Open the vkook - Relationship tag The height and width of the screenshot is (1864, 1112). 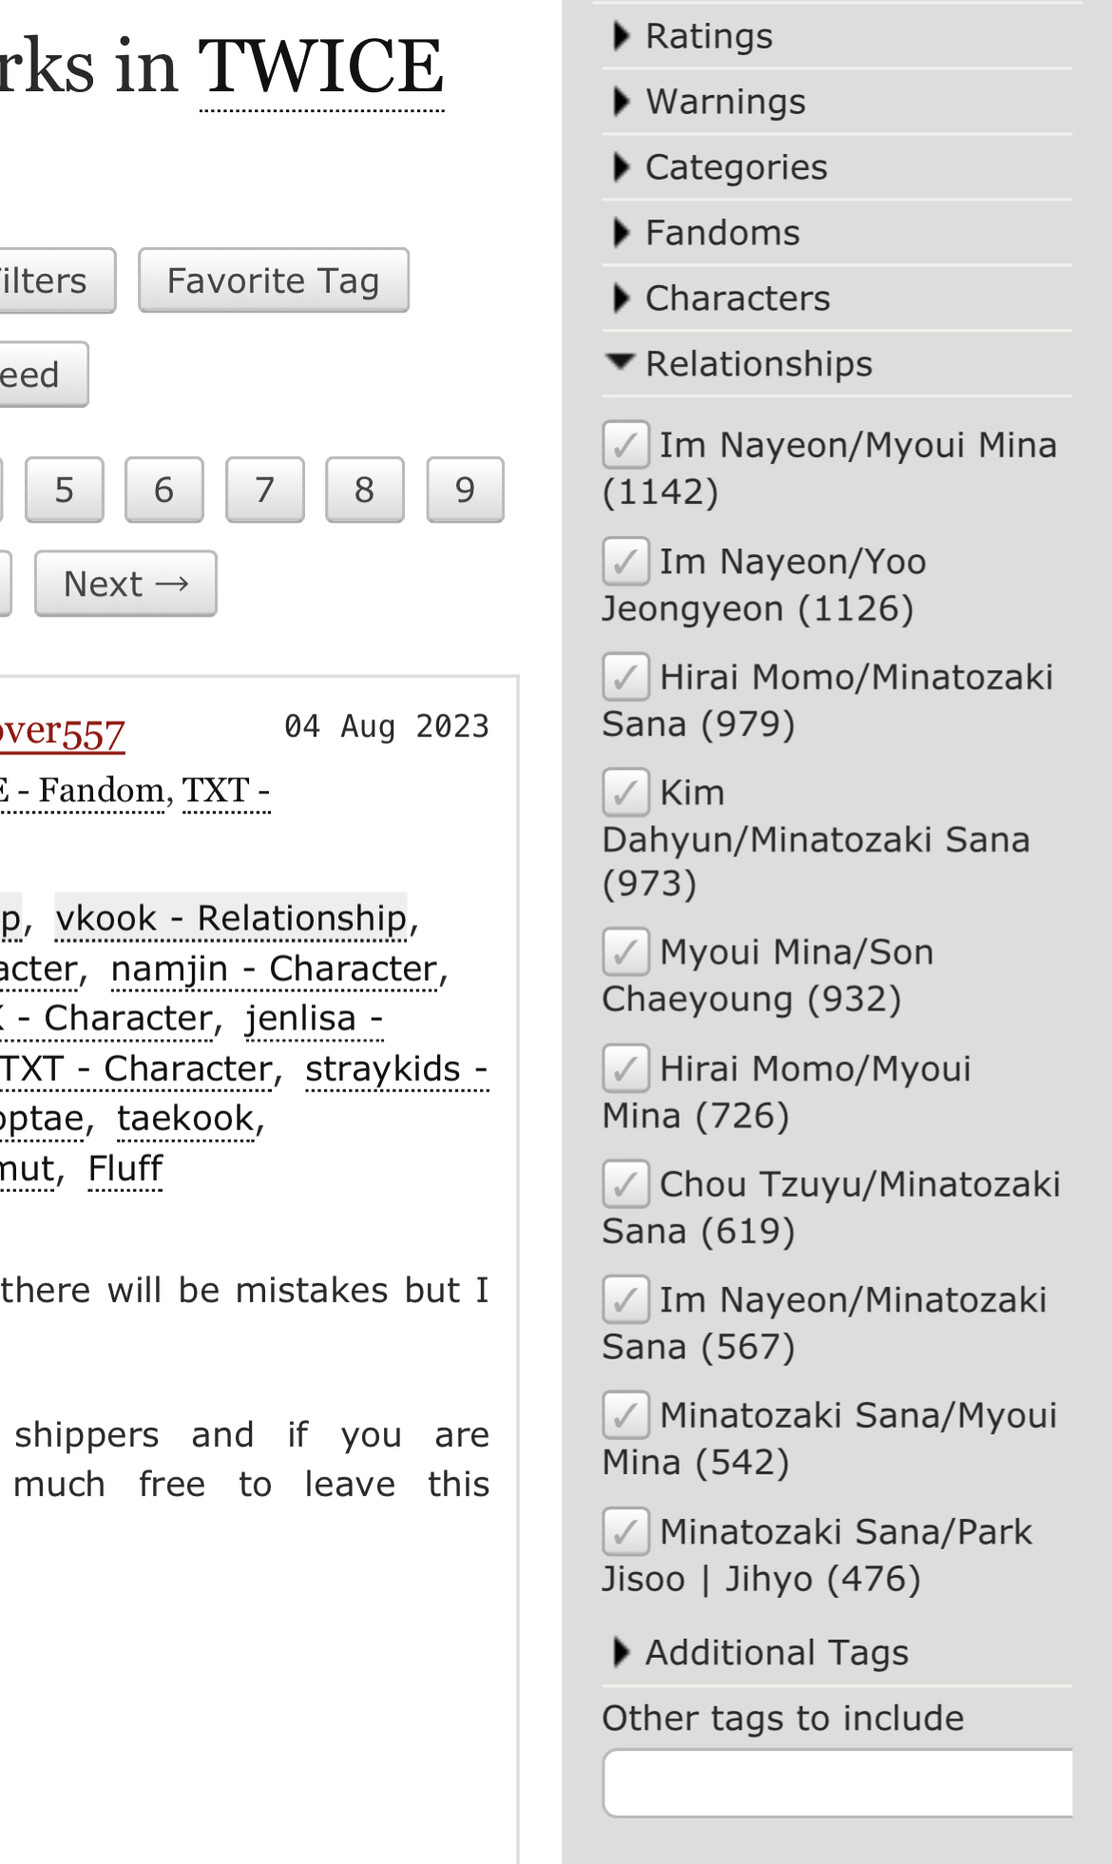pos(231,918)
